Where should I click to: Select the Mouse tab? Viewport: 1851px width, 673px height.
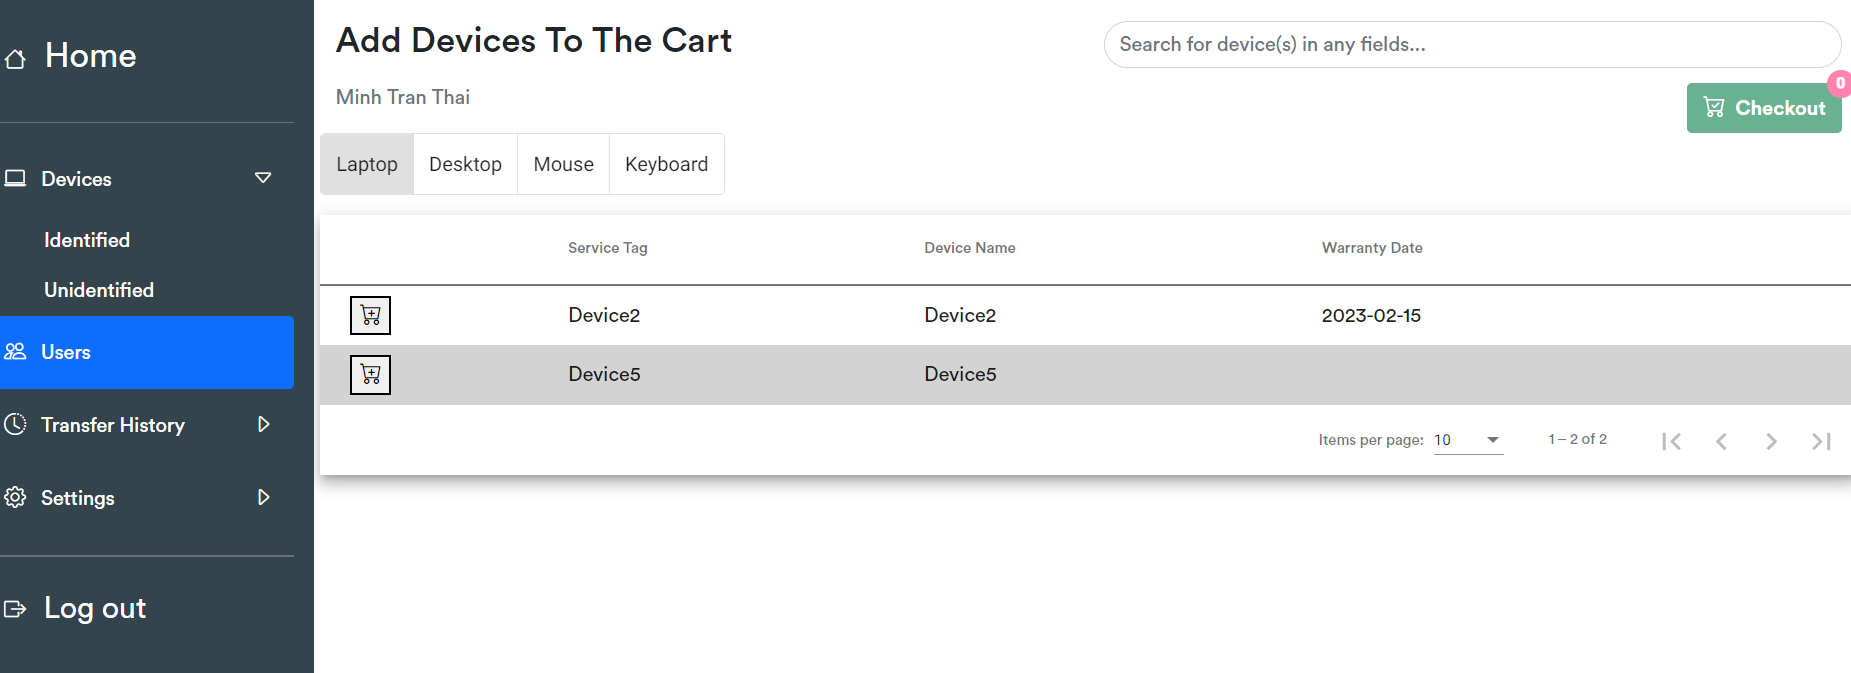click(x=563, y=164)
